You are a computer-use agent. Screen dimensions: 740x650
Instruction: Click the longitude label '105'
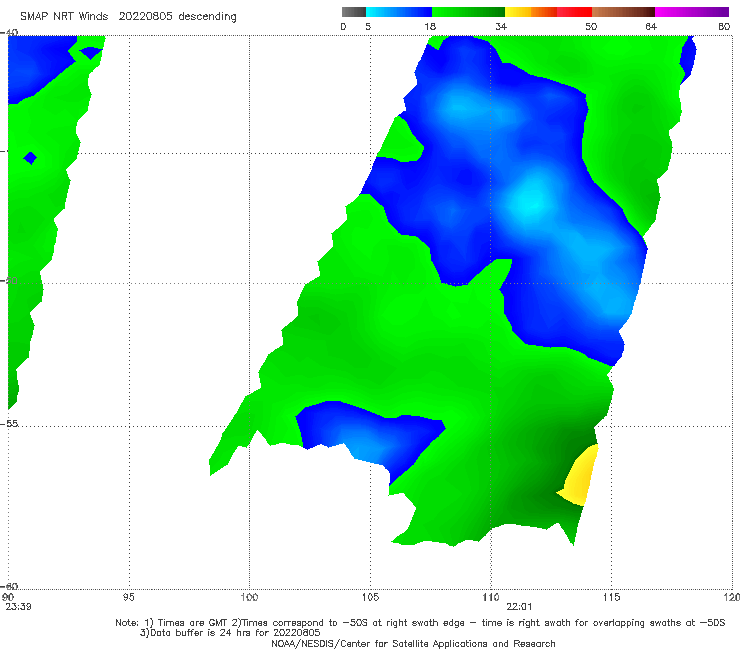tap(370, 597)
